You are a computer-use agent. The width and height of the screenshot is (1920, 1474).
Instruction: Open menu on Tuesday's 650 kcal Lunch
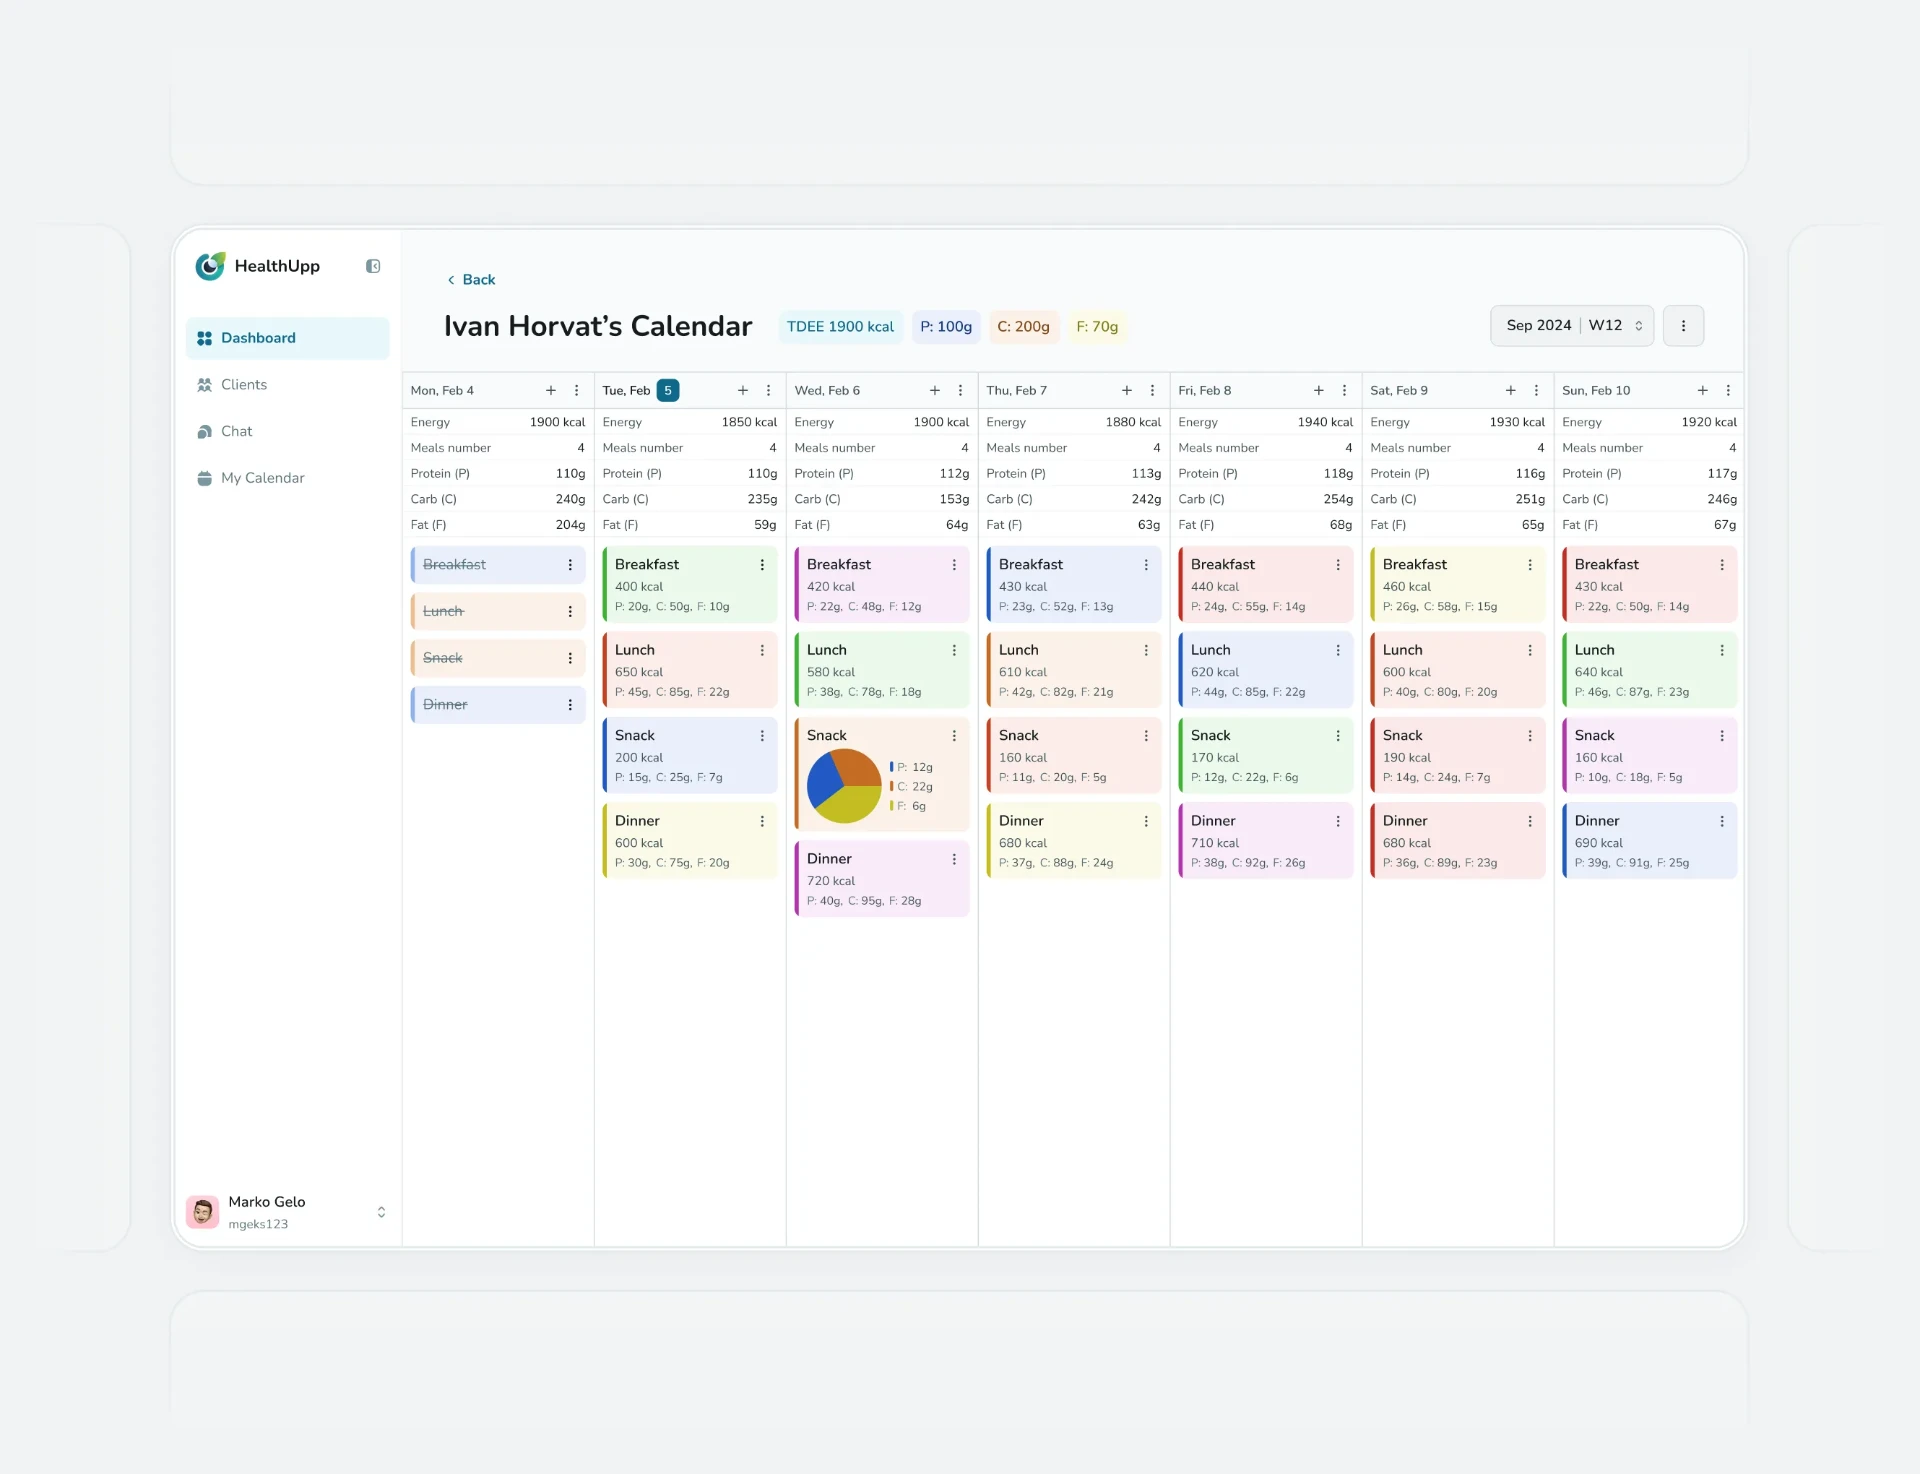[763, 651]
